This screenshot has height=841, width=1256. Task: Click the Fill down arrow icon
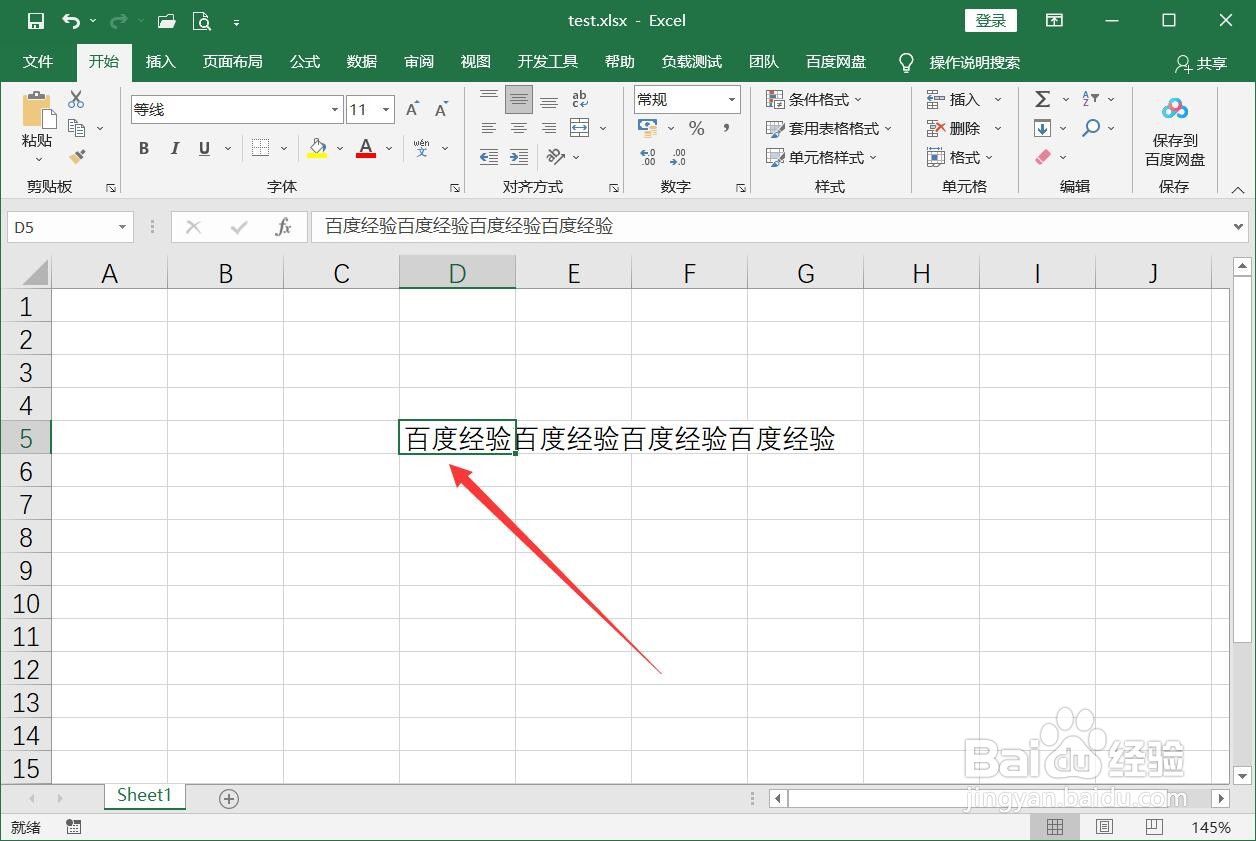(x=1042, y=128)
